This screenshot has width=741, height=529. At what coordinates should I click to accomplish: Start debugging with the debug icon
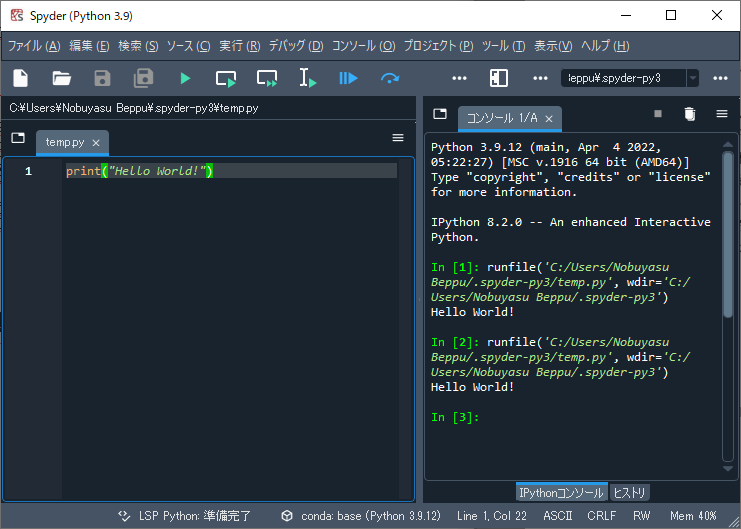click(348, 78)
